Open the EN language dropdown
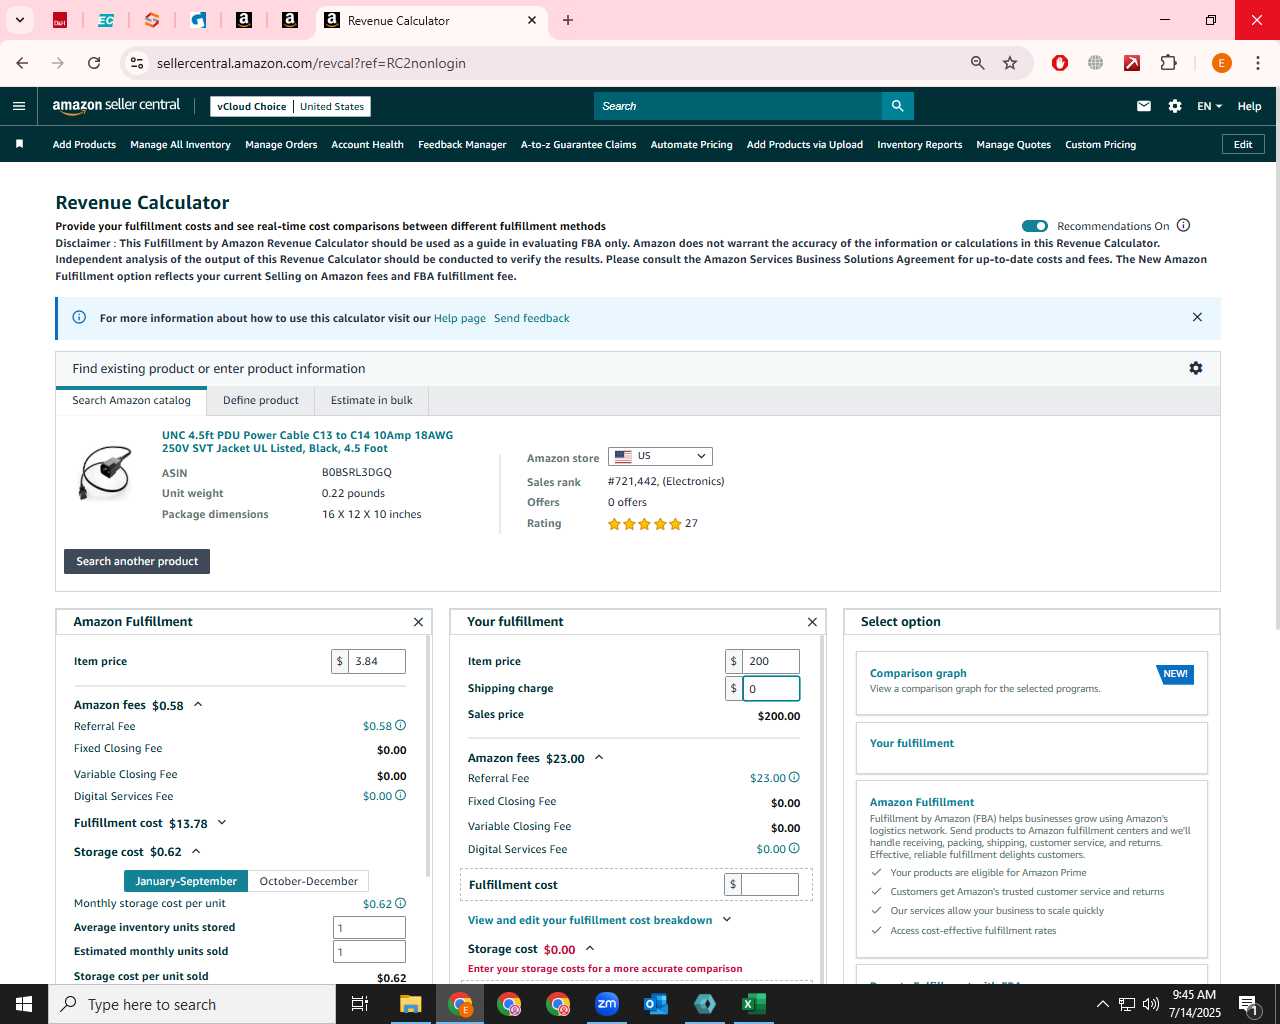Screen dimensions: 1280x1024 tap(1209, 106)
